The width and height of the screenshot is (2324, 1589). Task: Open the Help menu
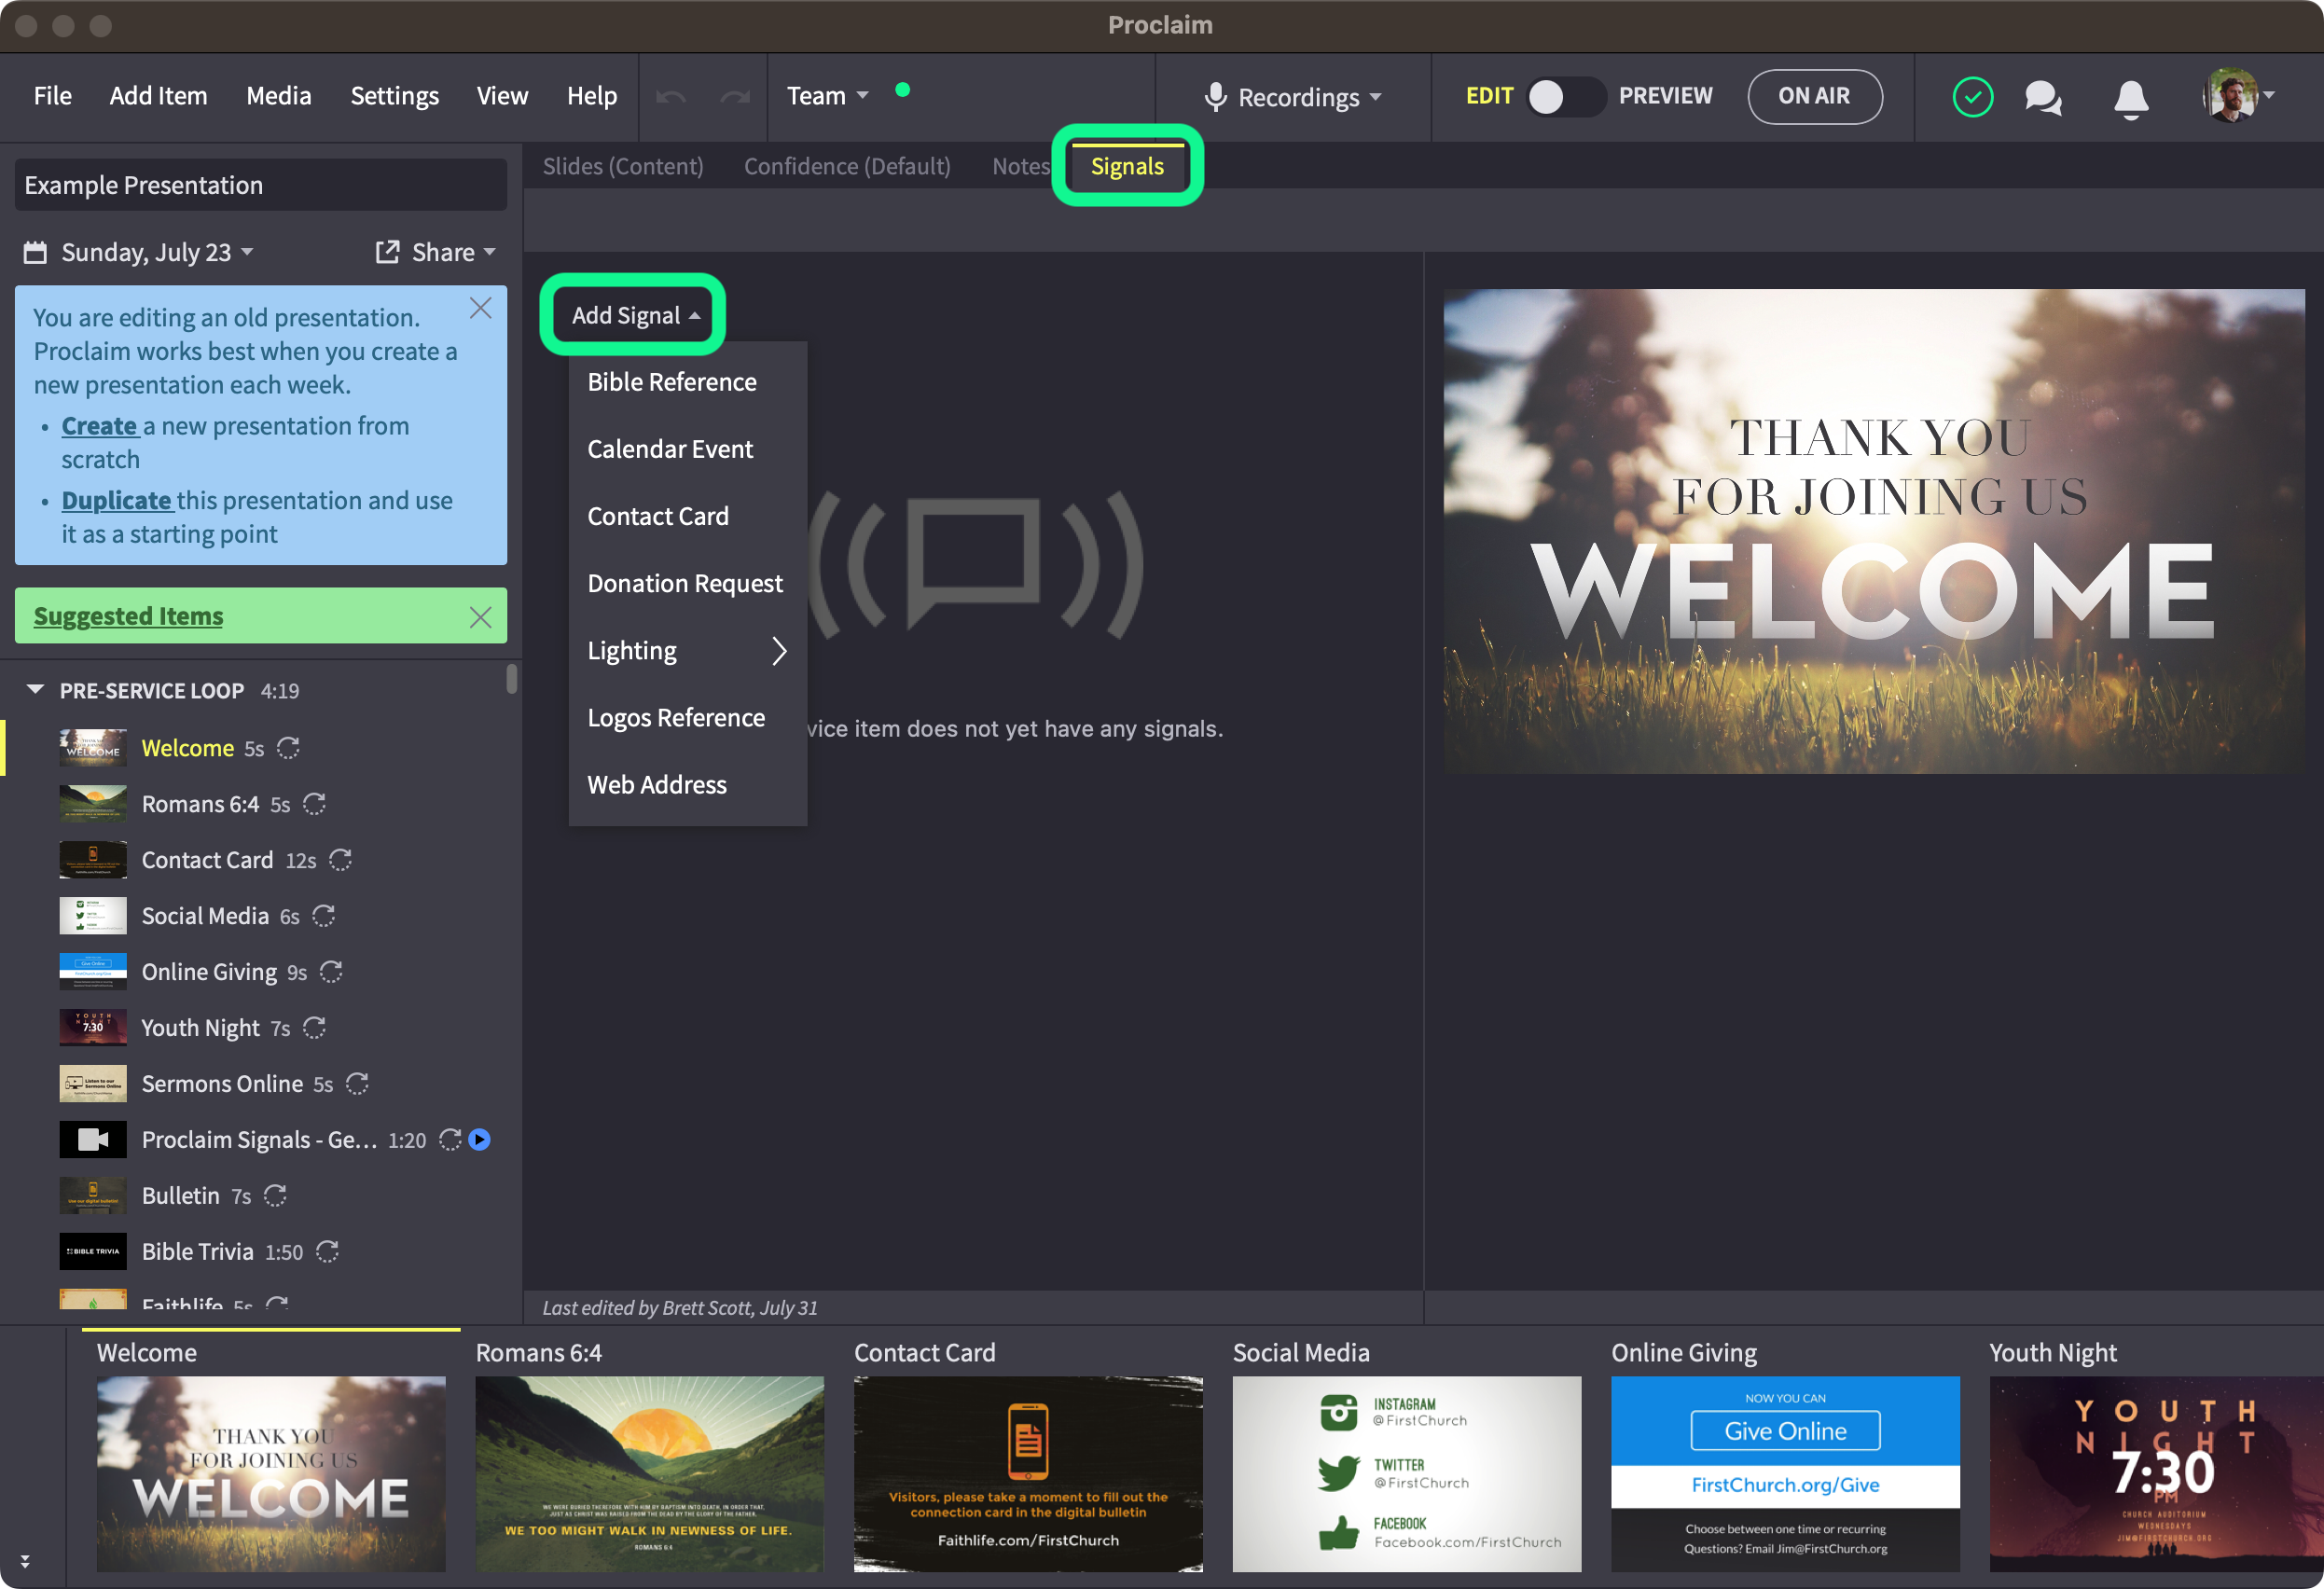coord(592,96)
